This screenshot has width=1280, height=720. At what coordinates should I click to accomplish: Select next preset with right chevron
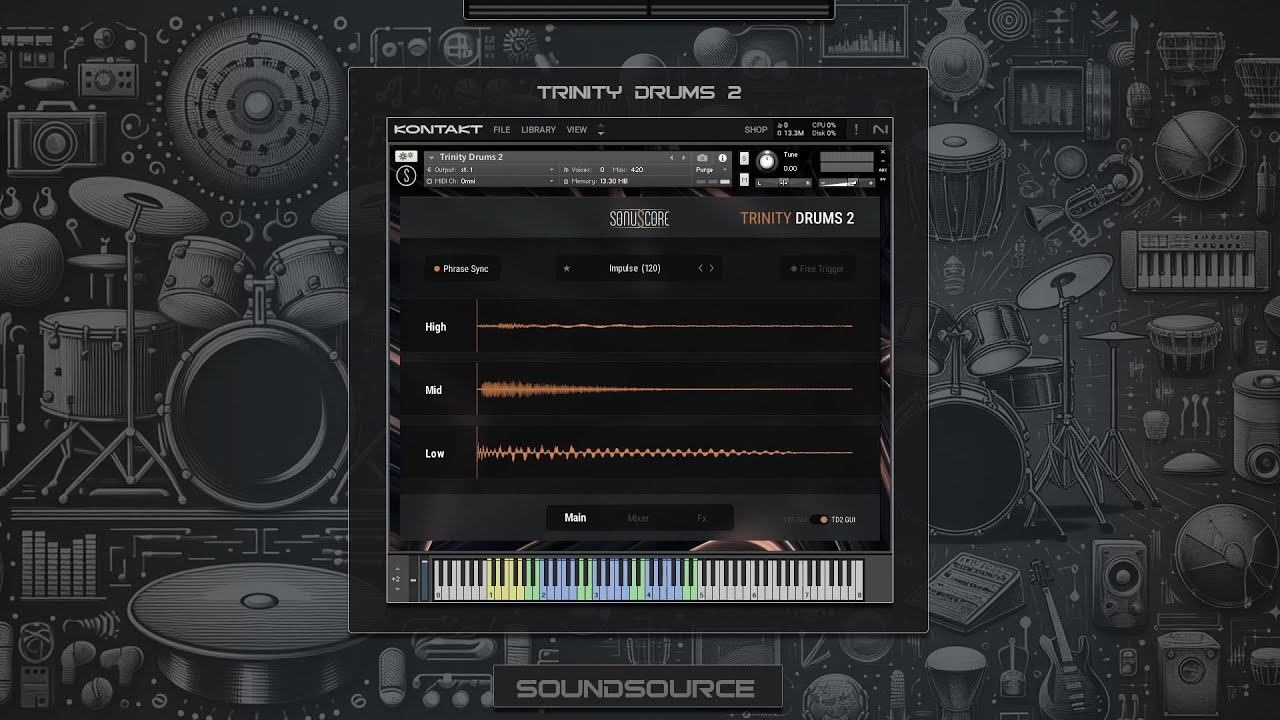712,268
